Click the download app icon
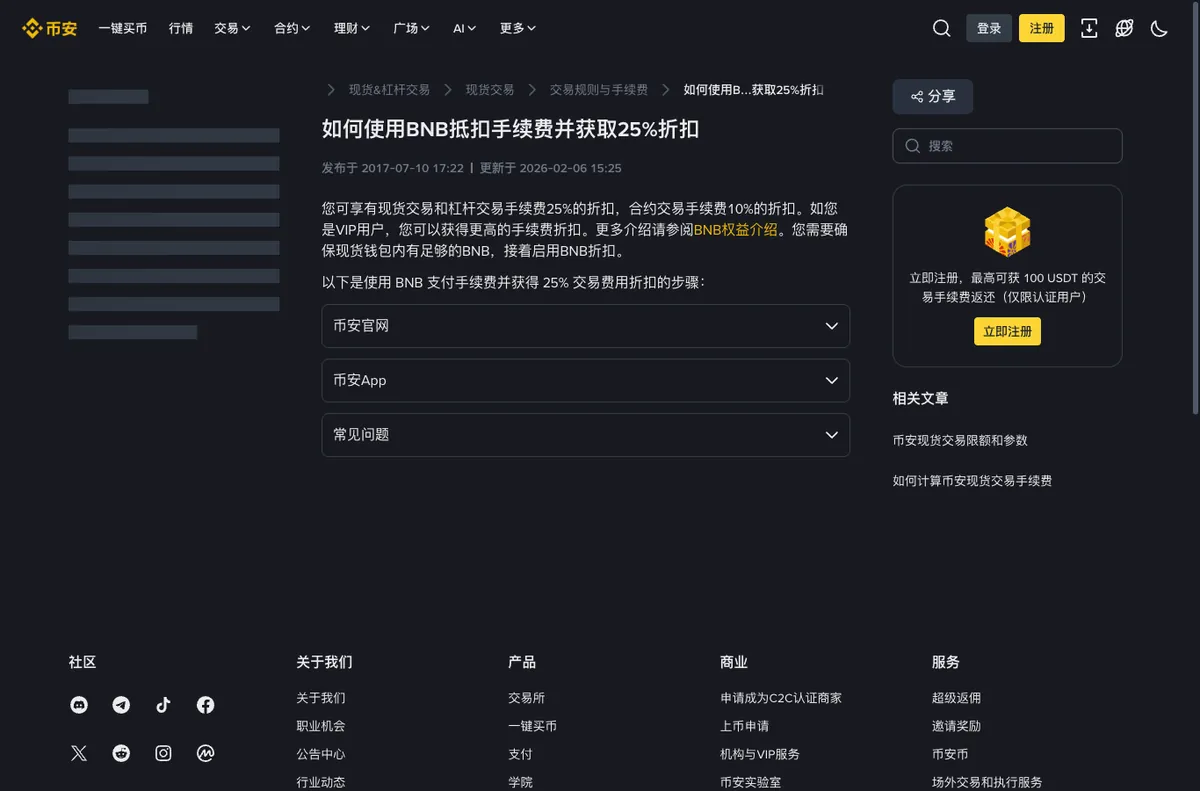 (1089, 28)
